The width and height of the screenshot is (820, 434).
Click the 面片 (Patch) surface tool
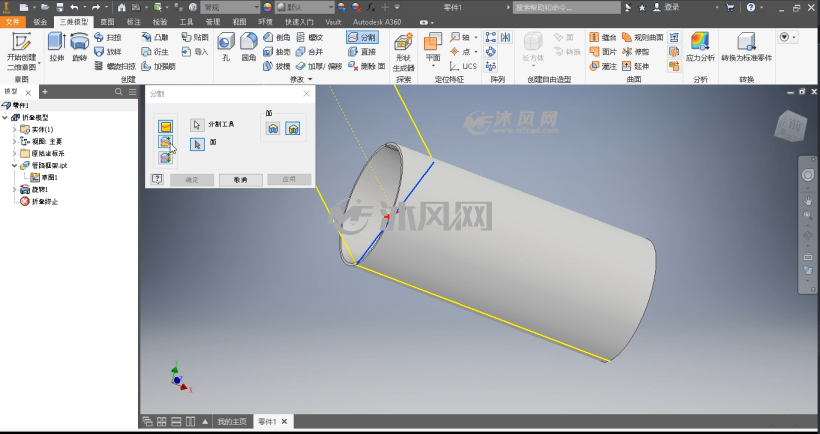[x=603, y=52]
